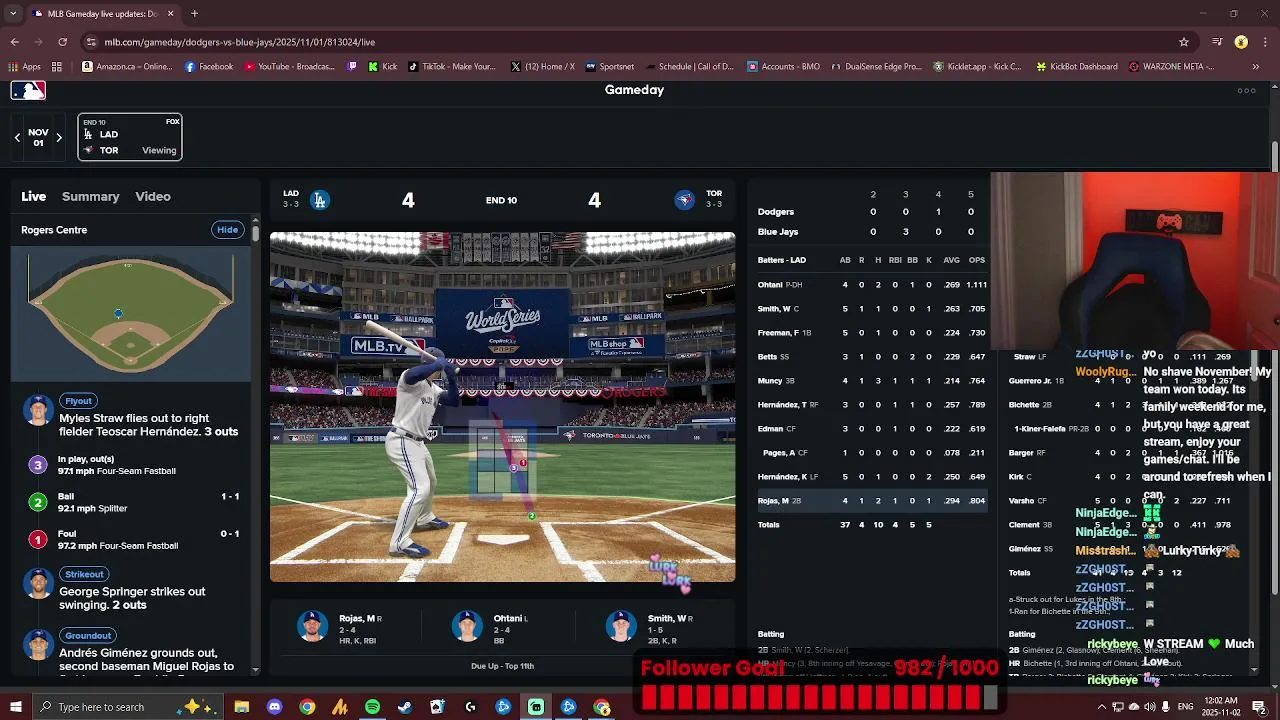1280x720 pixels.
Task: Open File Explorer from the taskbar
Action: click(242, 707)
